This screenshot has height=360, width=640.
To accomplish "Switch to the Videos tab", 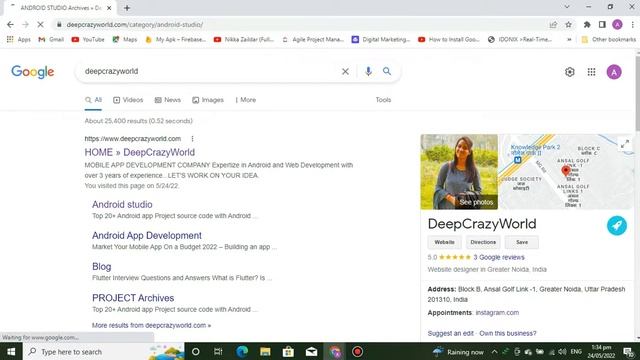I will tap(128, 100).
